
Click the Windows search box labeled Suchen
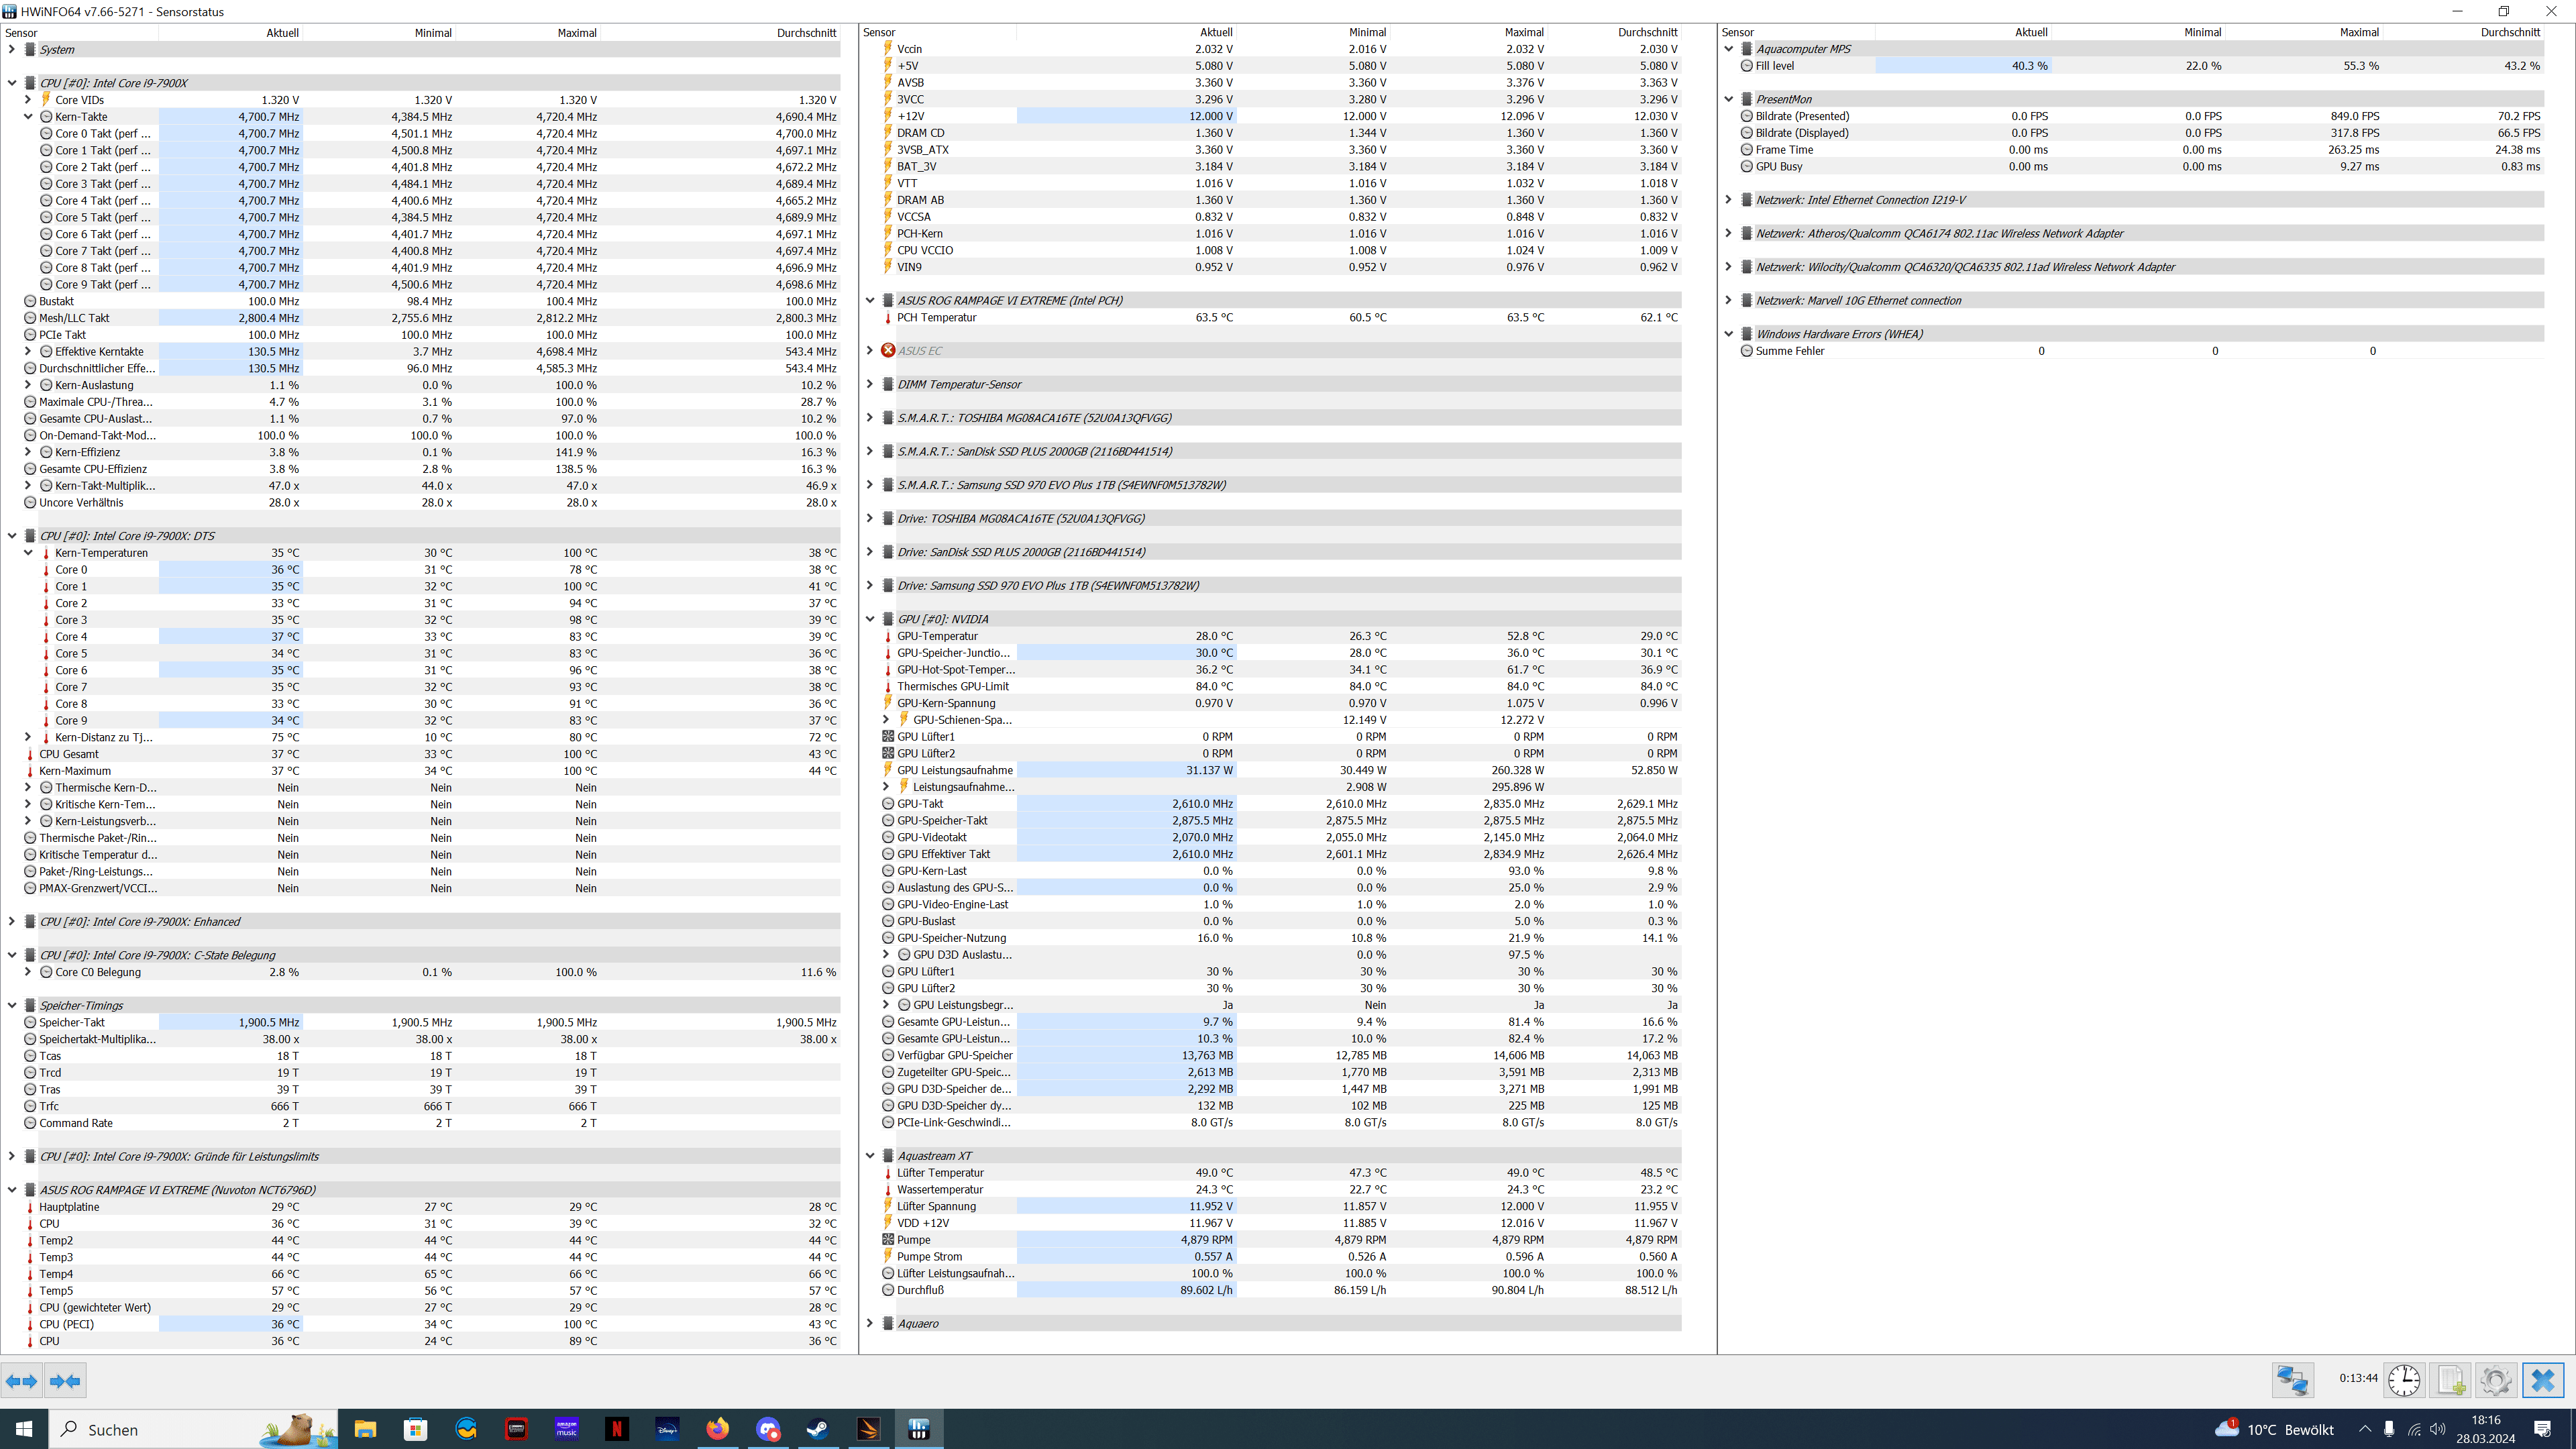[x=193, y=1429]
